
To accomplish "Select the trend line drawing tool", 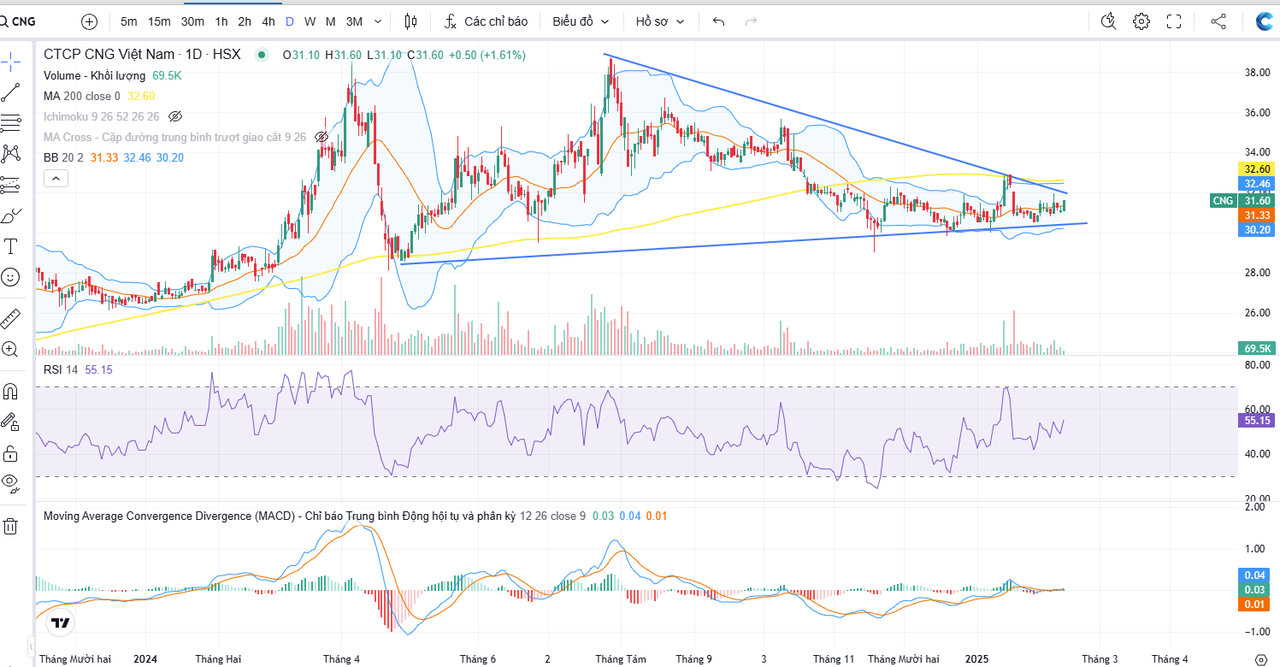I will [x=11, y=92].
